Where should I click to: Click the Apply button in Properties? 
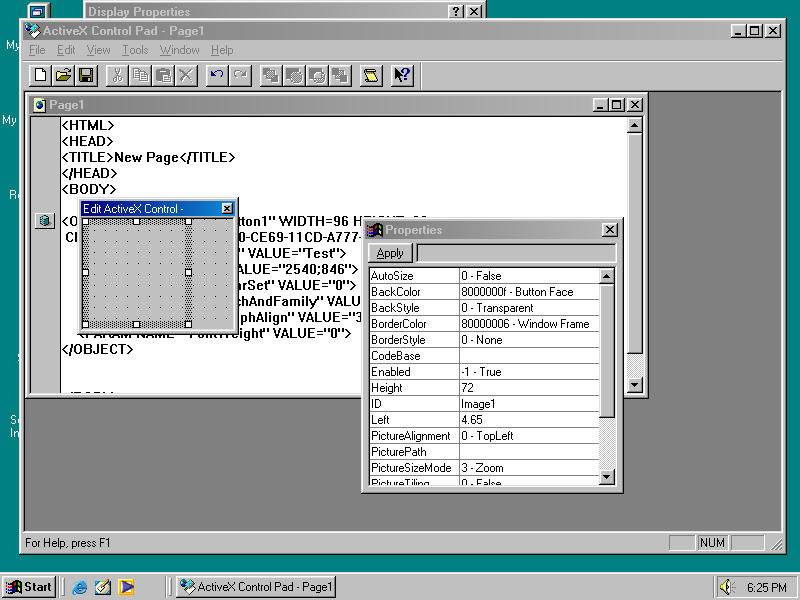click(390, 253)
